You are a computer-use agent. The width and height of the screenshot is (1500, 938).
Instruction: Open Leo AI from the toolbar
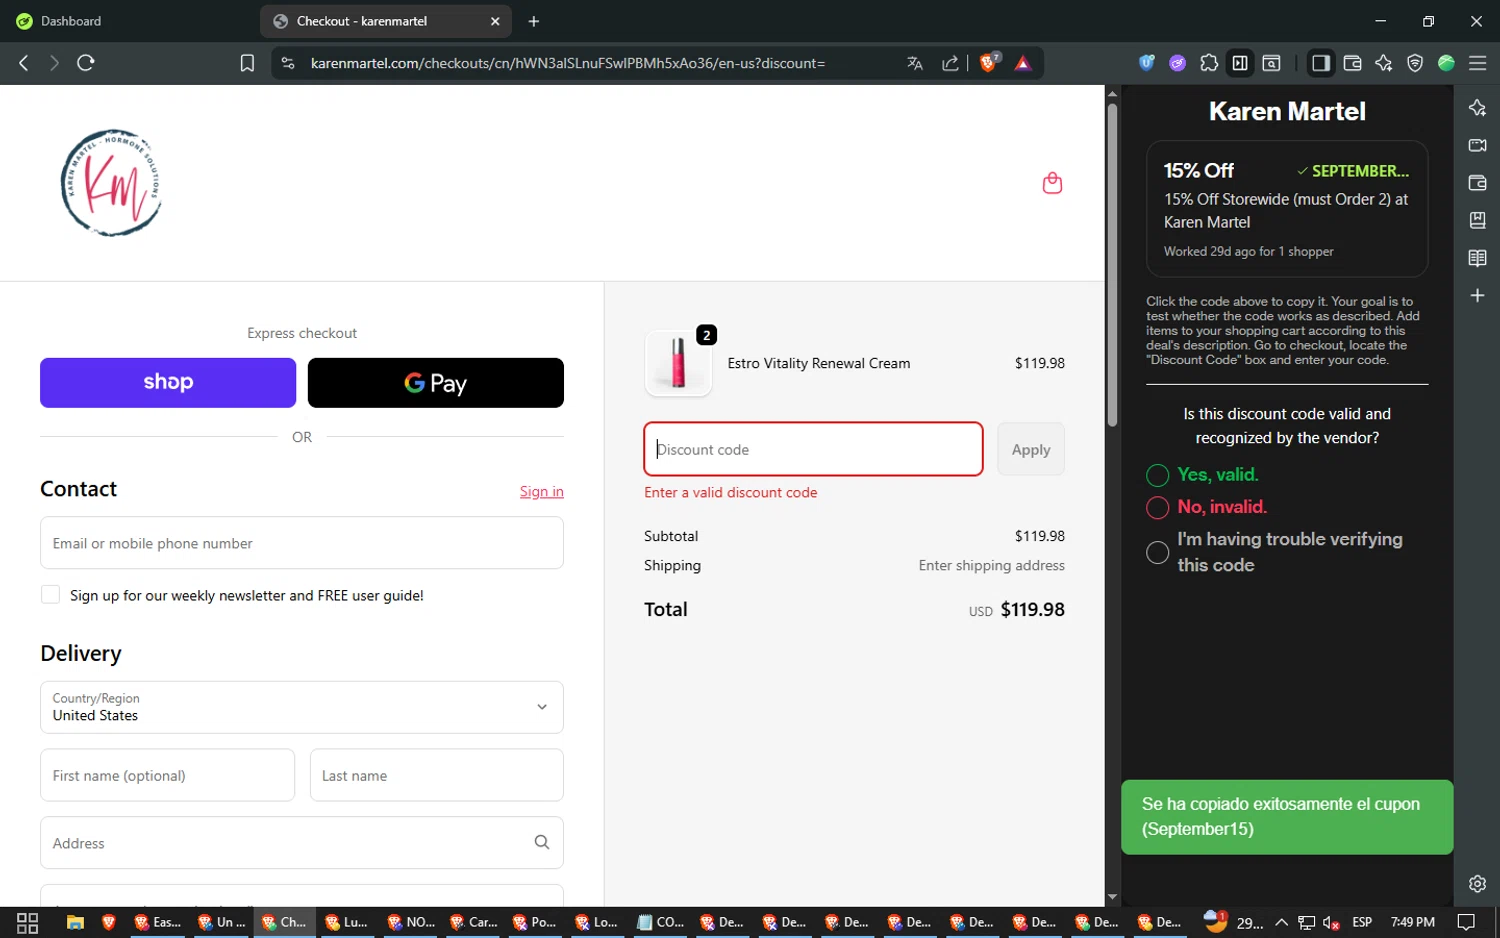pyautogui.click(x=1383, y=63)
